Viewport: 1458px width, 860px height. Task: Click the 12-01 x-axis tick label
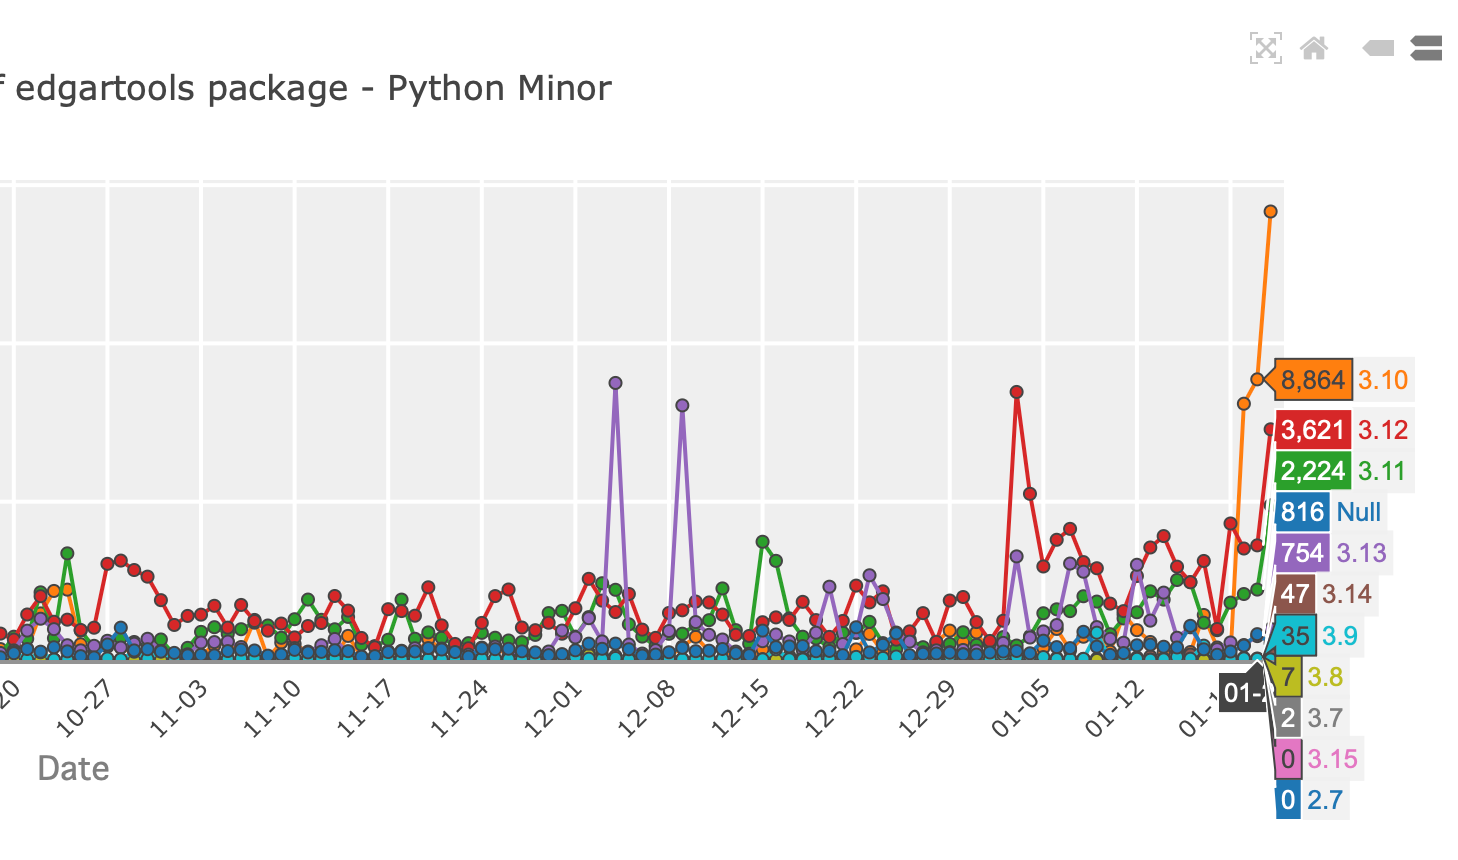(x=552, y=710)
